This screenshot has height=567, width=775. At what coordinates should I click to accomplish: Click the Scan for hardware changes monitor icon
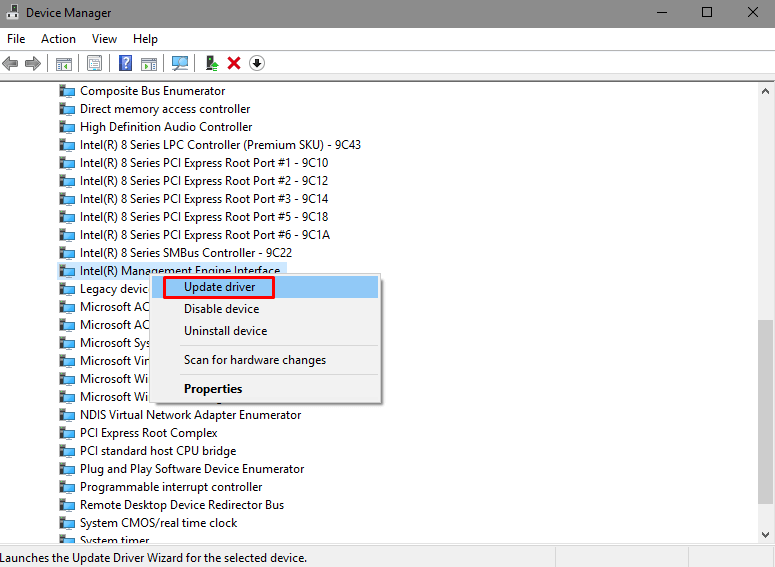[180, 63]
